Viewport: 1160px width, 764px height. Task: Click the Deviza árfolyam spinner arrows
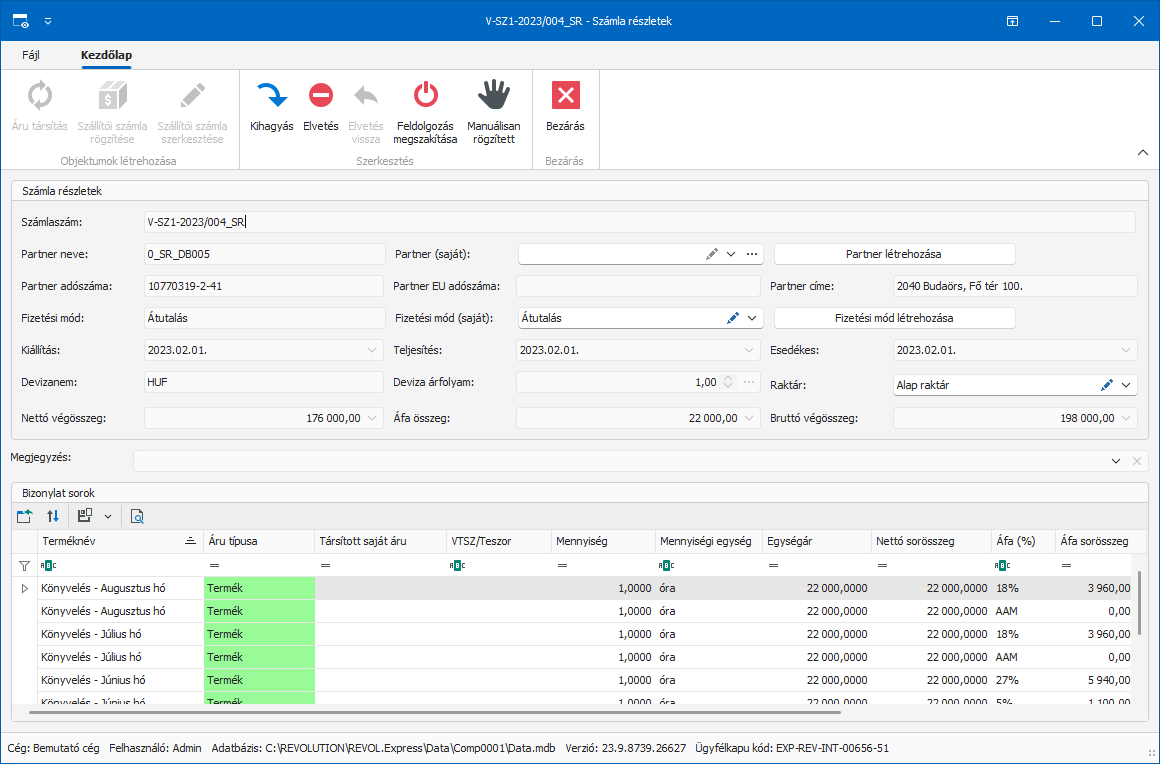tap(728, 382)
